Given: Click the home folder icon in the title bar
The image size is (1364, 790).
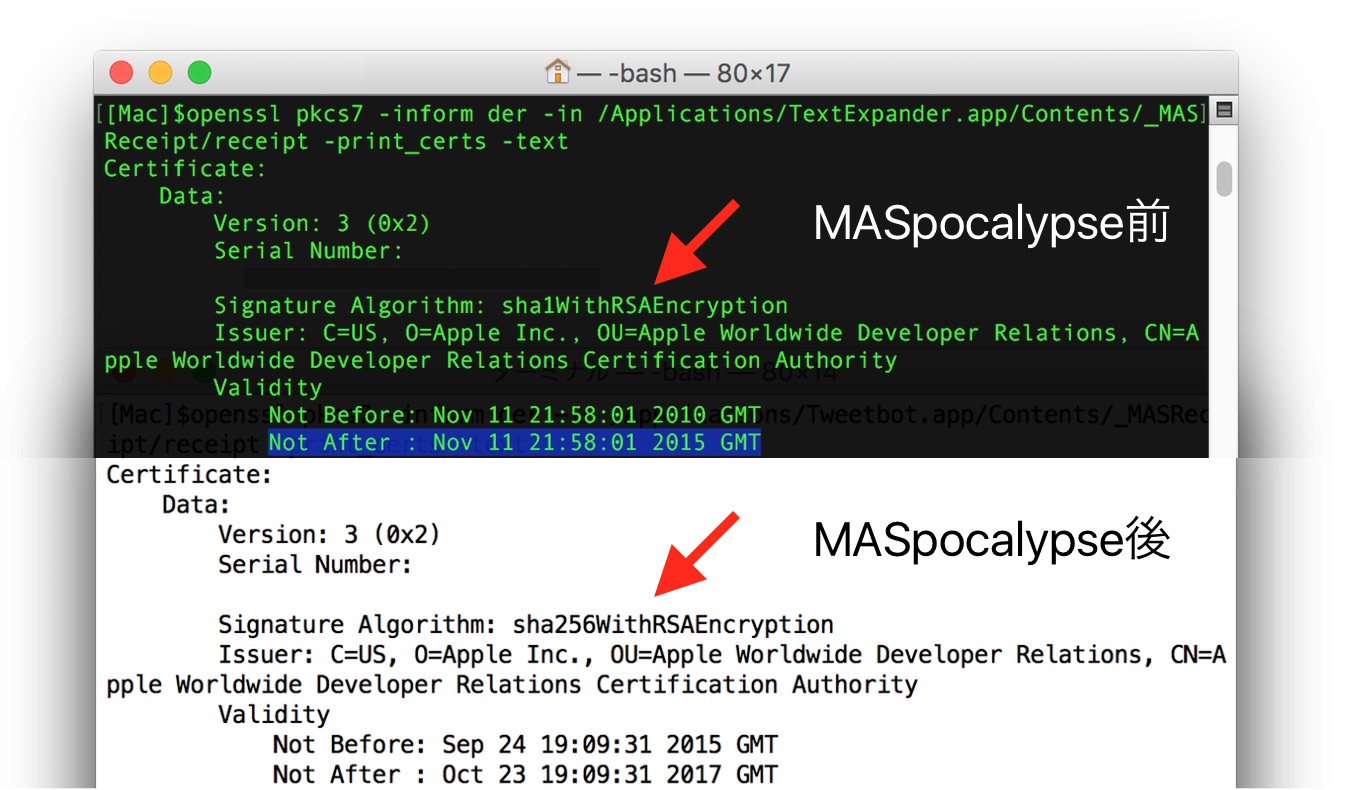Looking at the screenshot, I should point(557,72).
